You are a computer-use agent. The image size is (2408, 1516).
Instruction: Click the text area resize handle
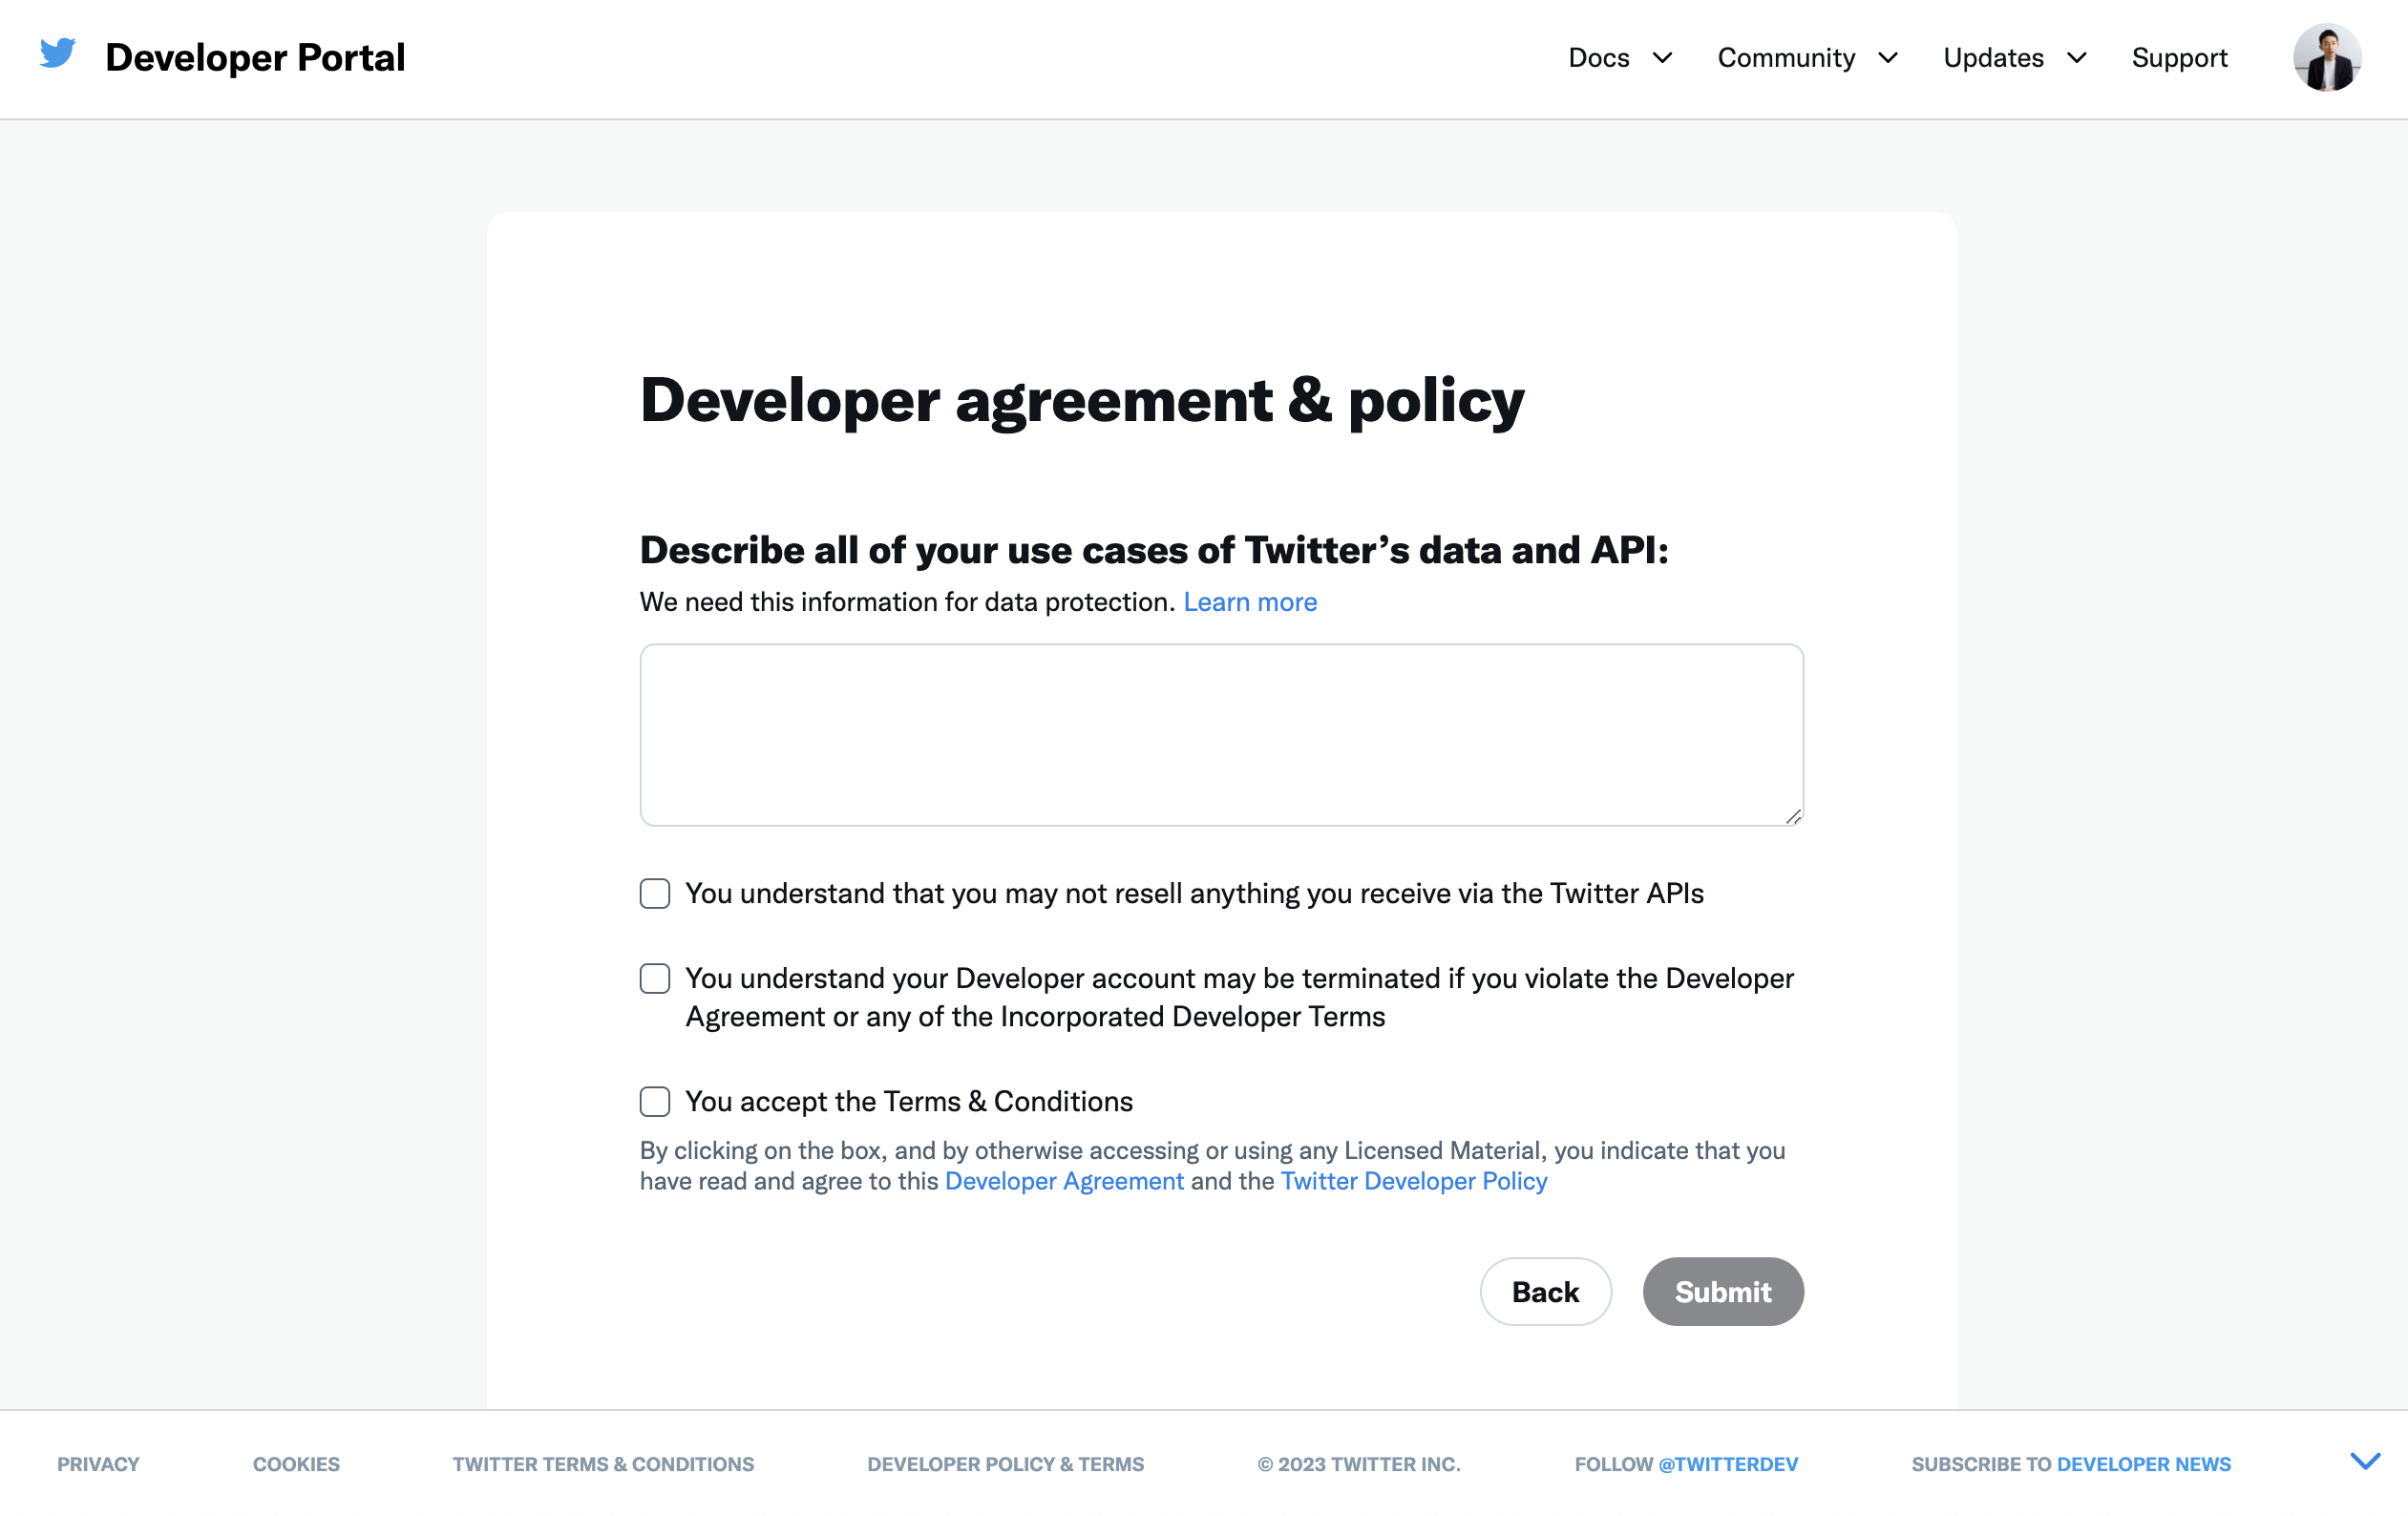[1793, 817]
